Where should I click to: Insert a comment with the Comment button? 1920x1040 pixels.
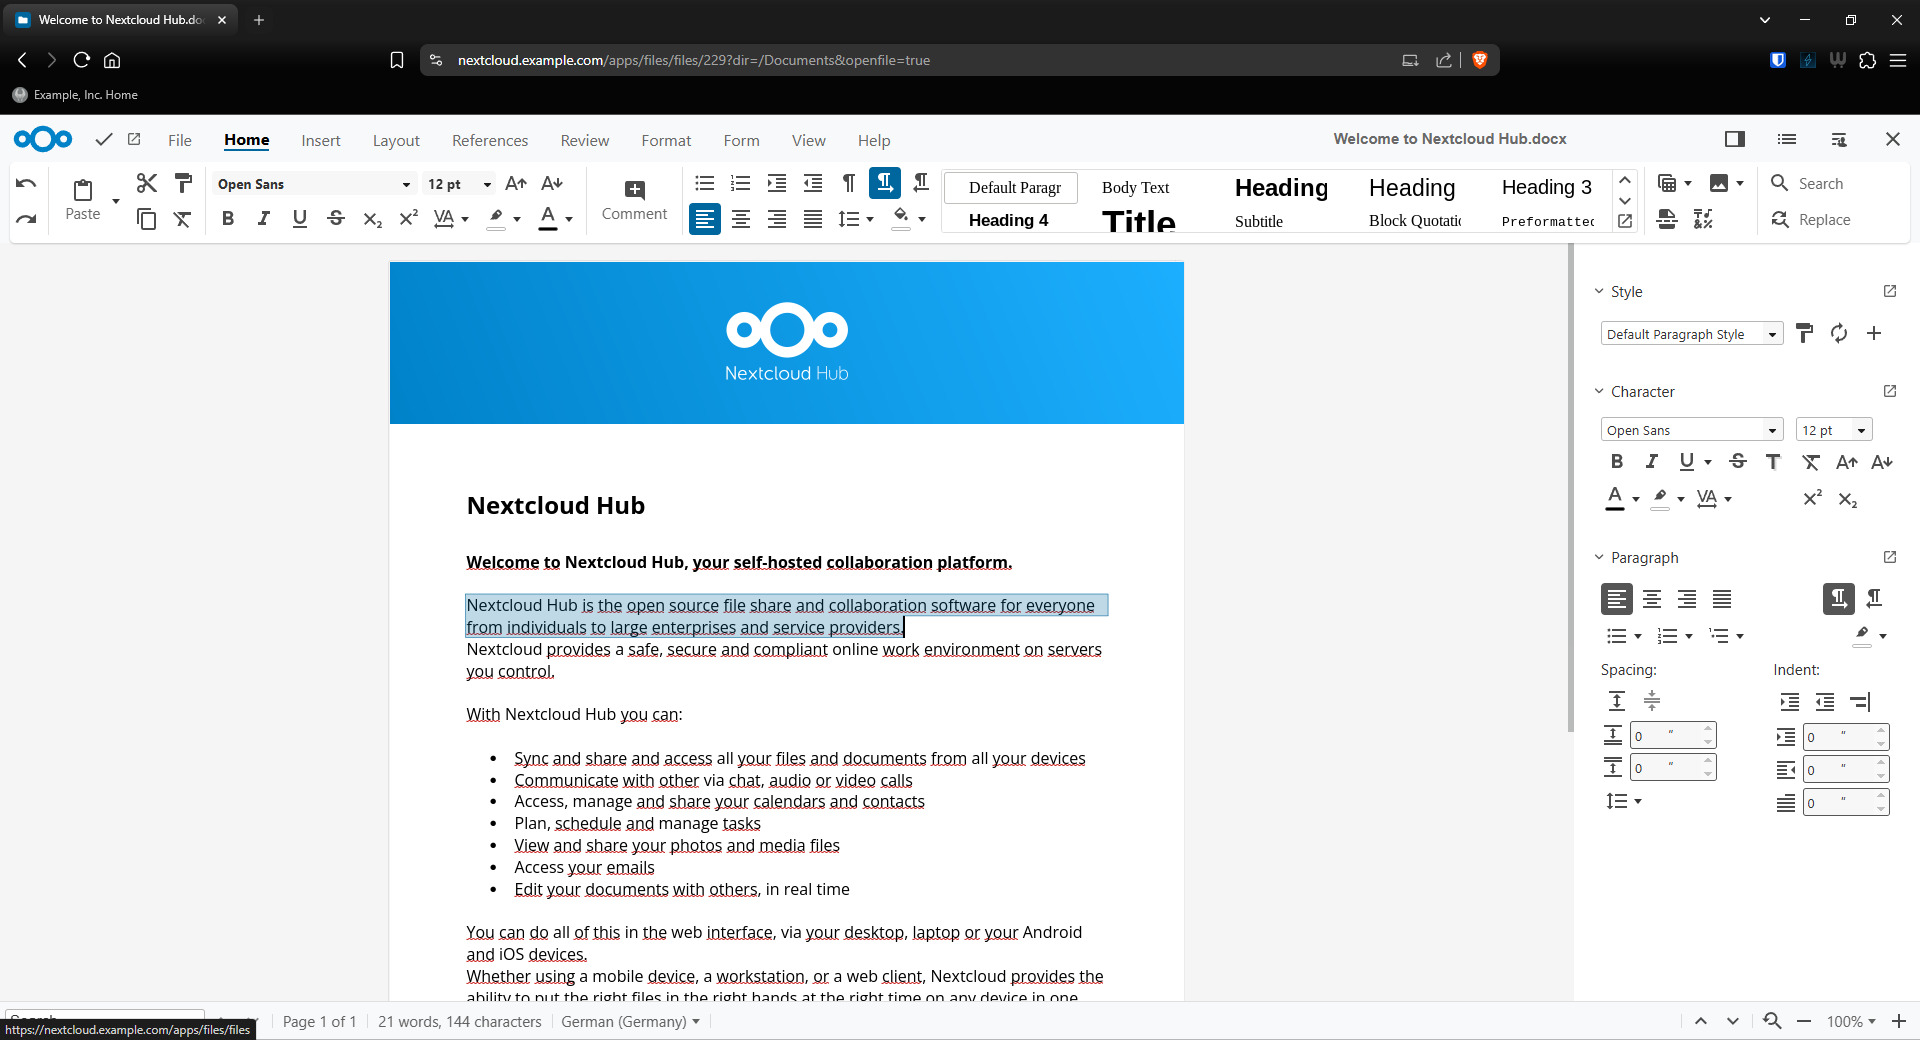(x=634, y=200)
